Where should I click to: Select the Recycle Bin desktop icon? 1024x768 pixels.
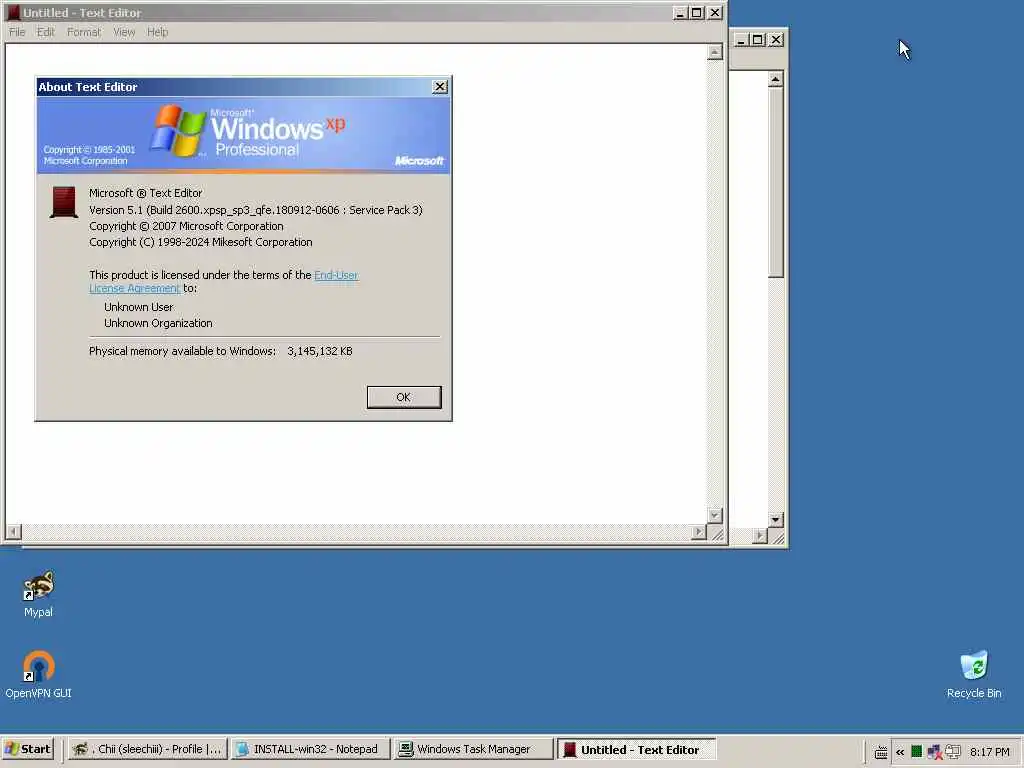pyautogui.click(x=974, y=675)
